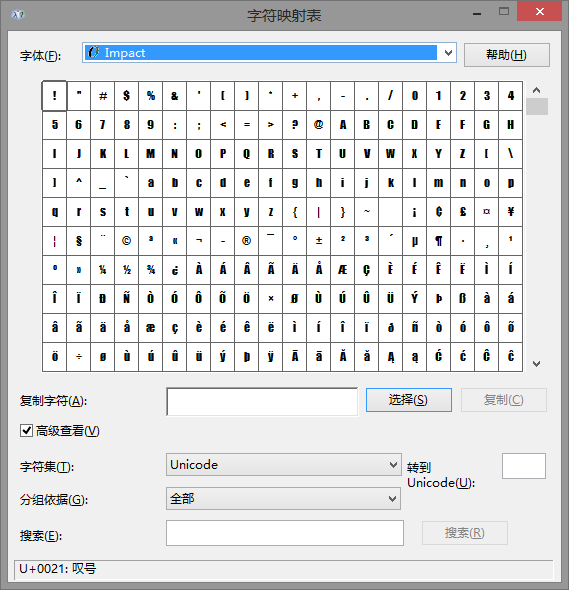Viewport: 569px width, 590px height.
Task: Select the lowercase k character cell
Action: click(x=391, y=182)
